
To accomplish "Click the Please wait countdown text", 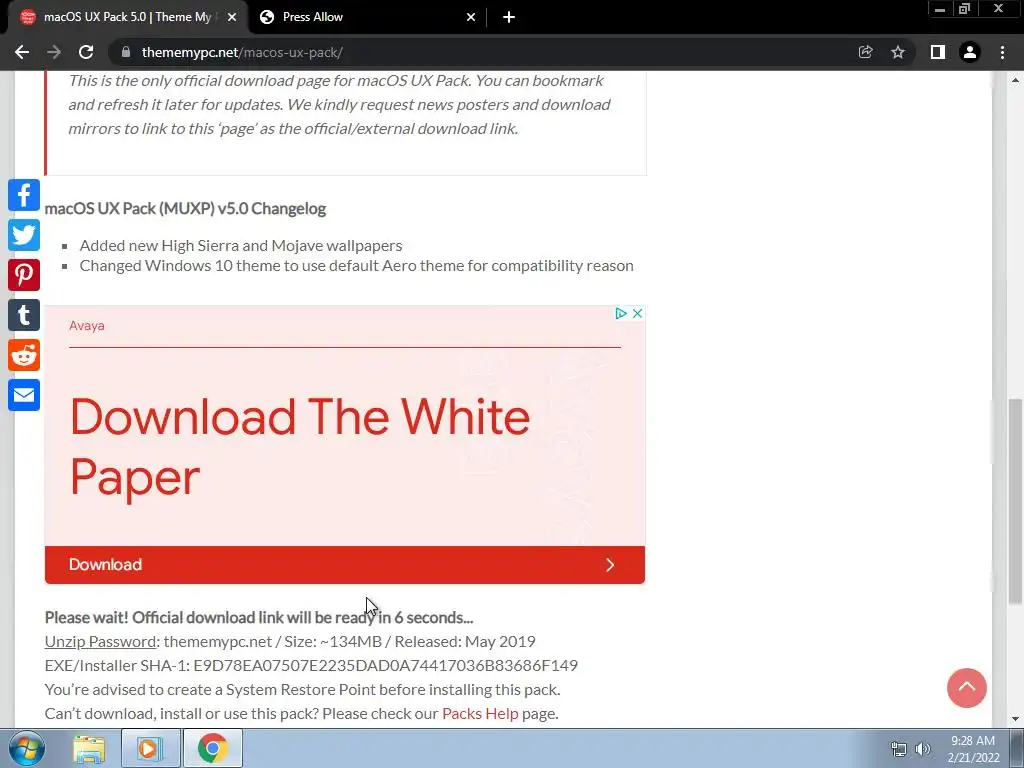I will tap(259, 617).
